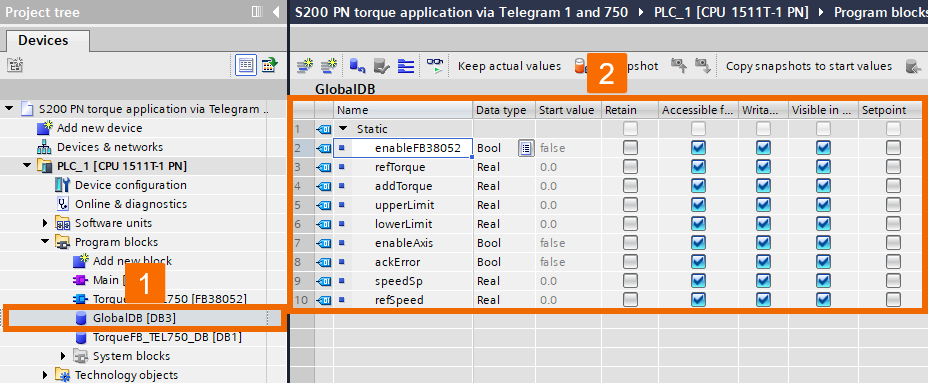The width and height of the screenshot is (928, 383).
Task: Collapse the Static section in the table
Action: click(343, 128)
